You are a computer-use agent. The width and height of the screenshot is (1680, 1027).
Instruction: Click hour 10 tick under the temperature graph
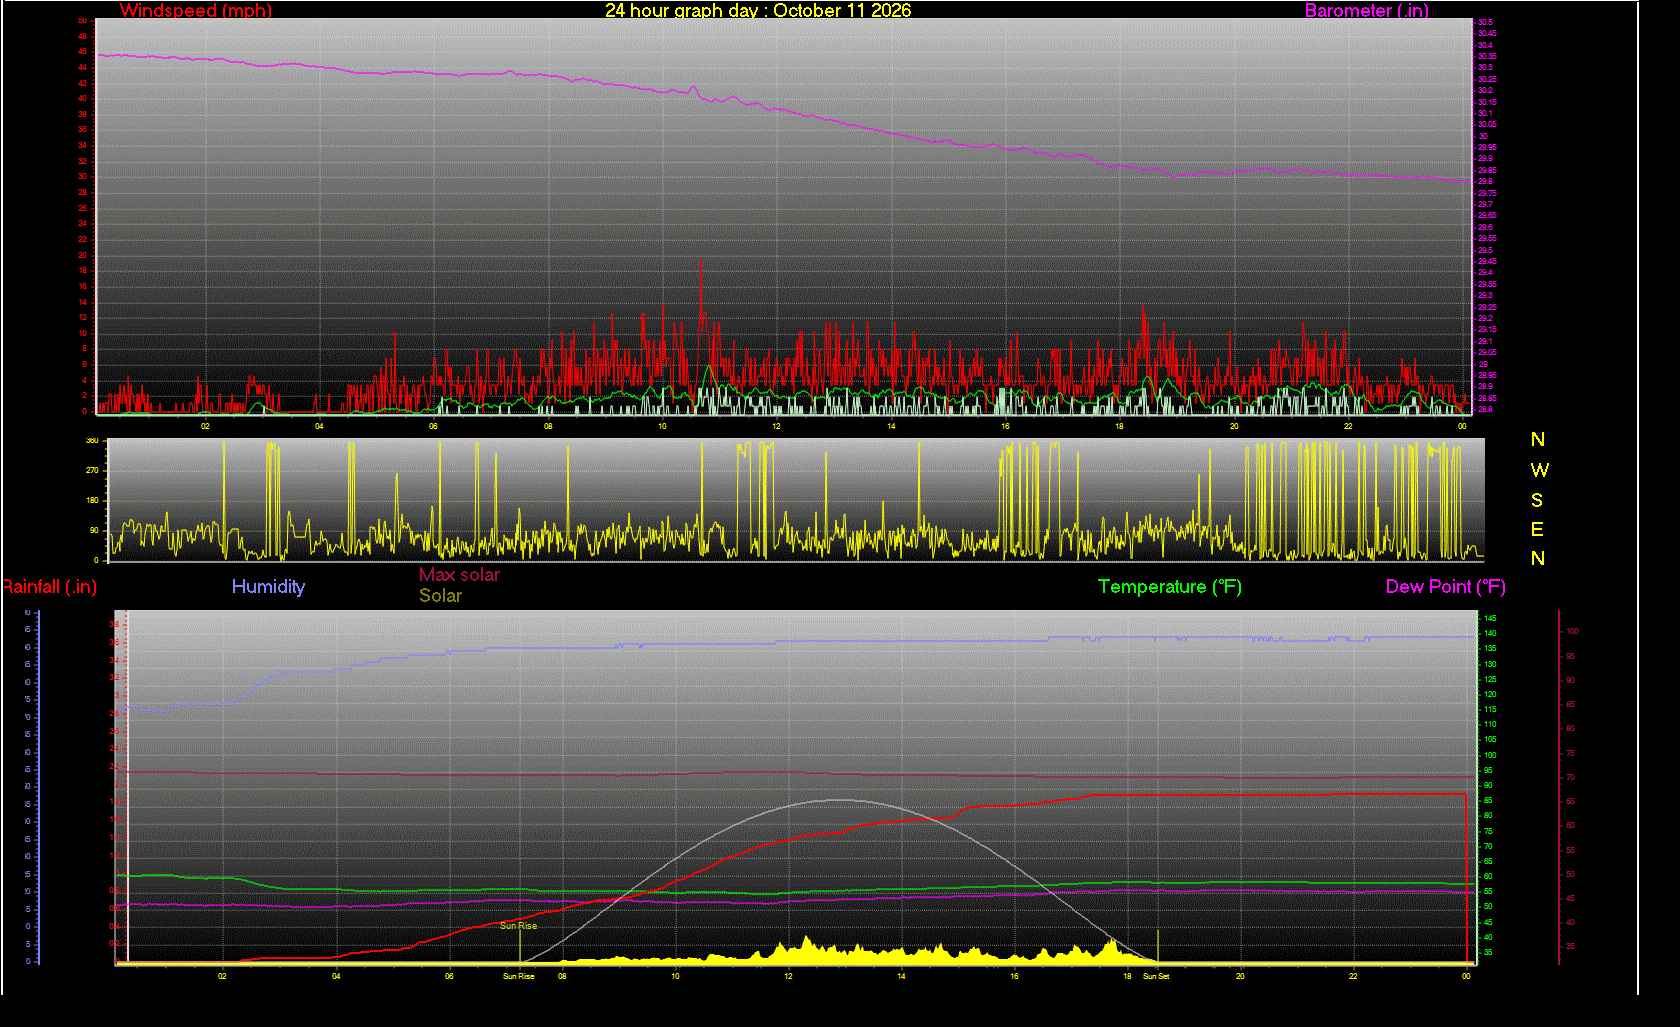click(x=675, y=976)
